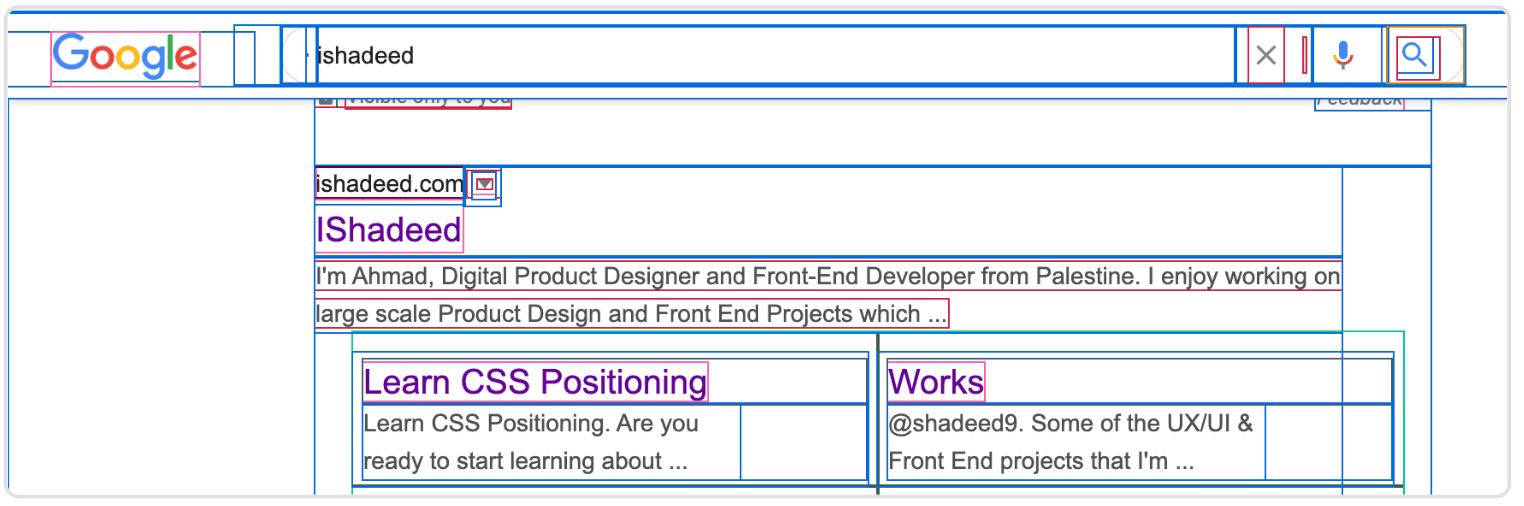Click the blue magnifying glass search icon
Viewport: 1524px width, 506px height.
pos(1414,55)
